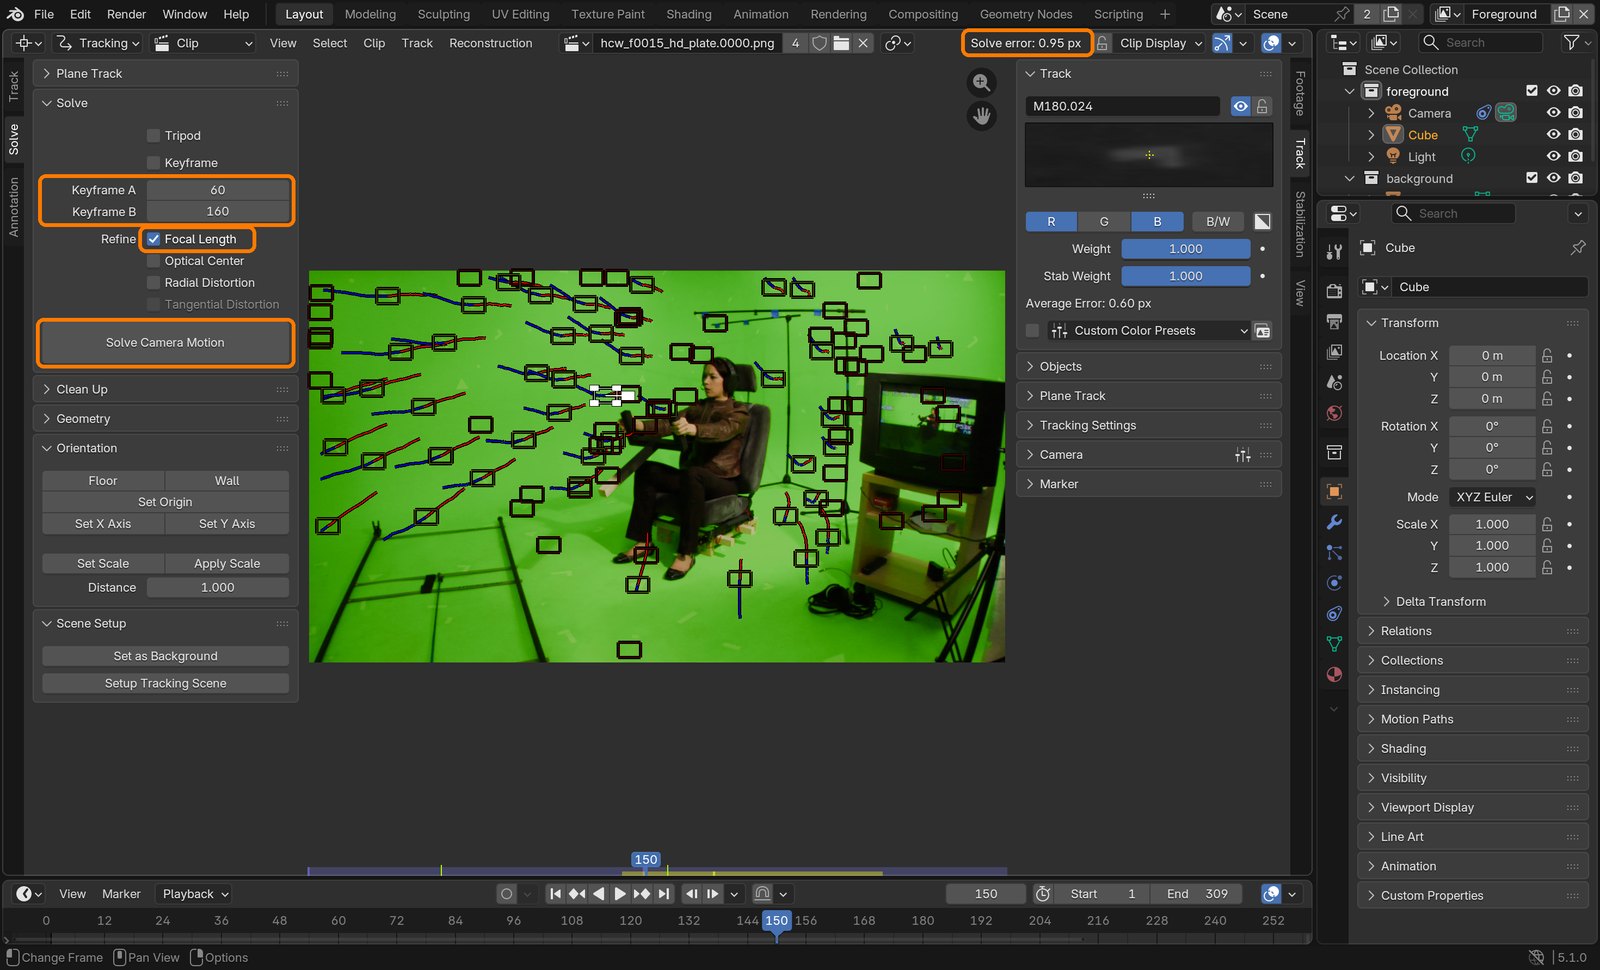Open the Render properties tab icon
This screenshot has width=1600, height=970.
(1334, 291)
